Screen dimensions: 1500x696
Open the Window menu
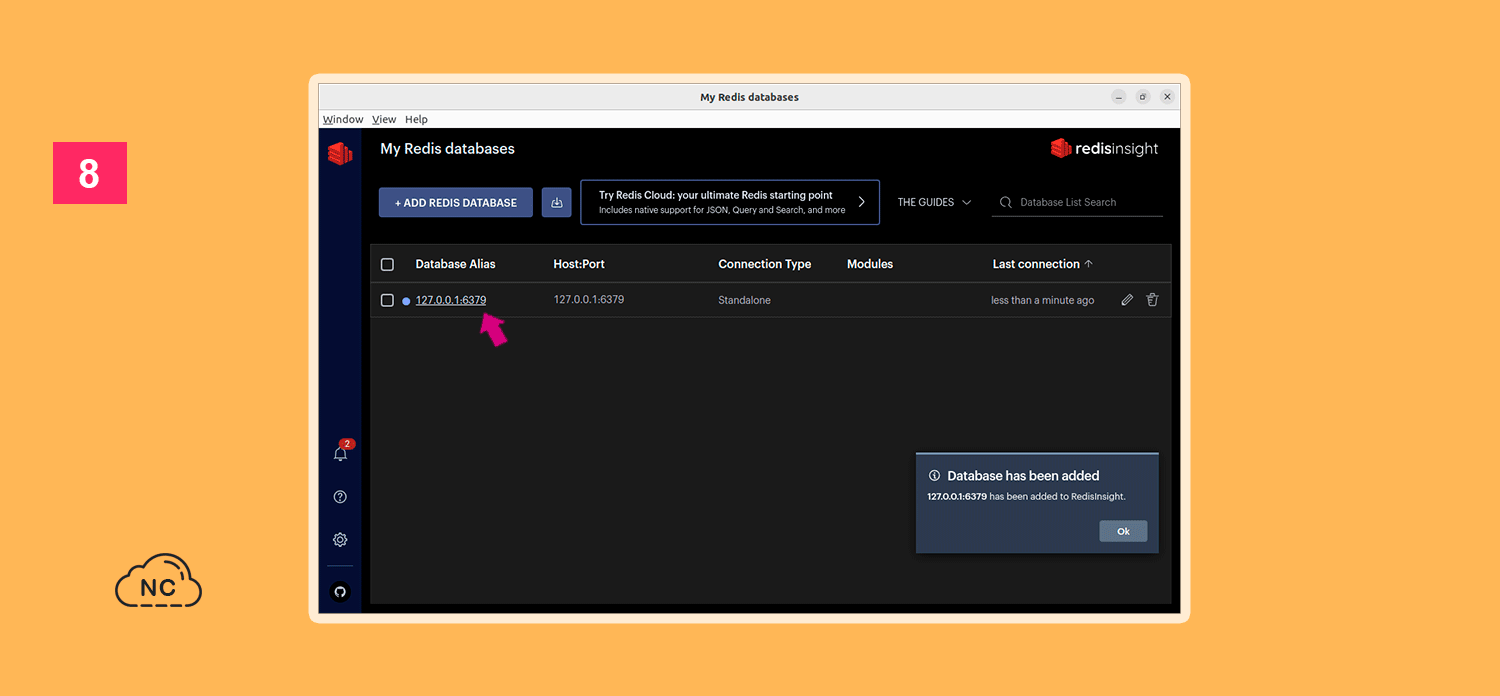pos(343,119)
